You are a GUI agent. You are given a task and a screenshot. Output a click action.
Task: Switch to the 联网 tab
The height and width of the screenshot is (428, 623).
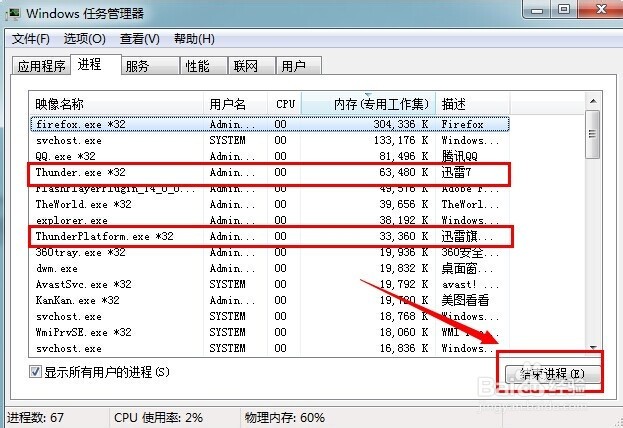pos(252,66)
